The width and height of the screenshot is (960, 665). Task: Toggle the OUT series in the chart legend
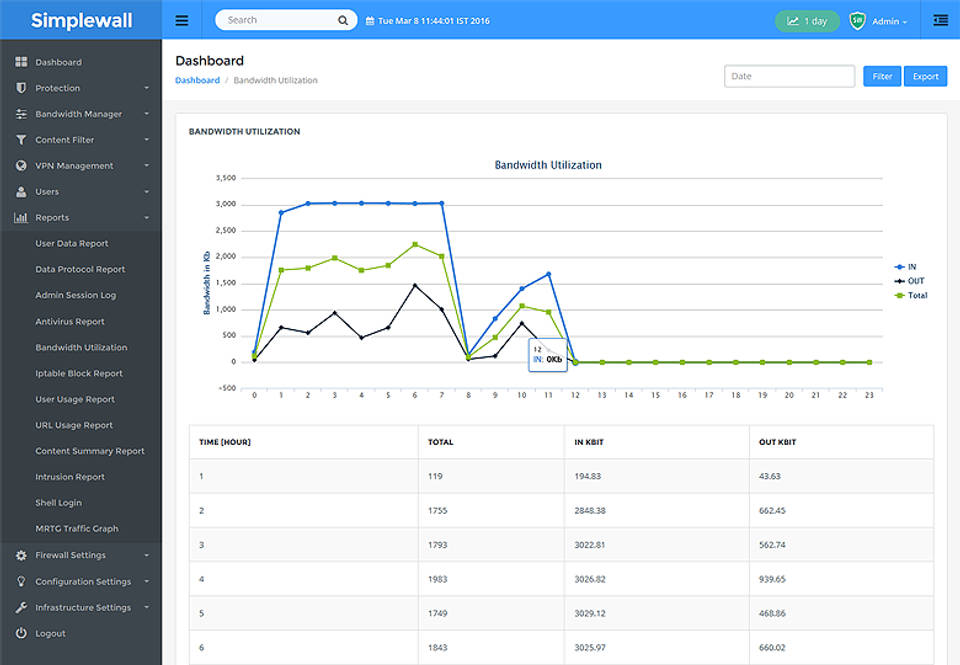click(x=911, y=282)
